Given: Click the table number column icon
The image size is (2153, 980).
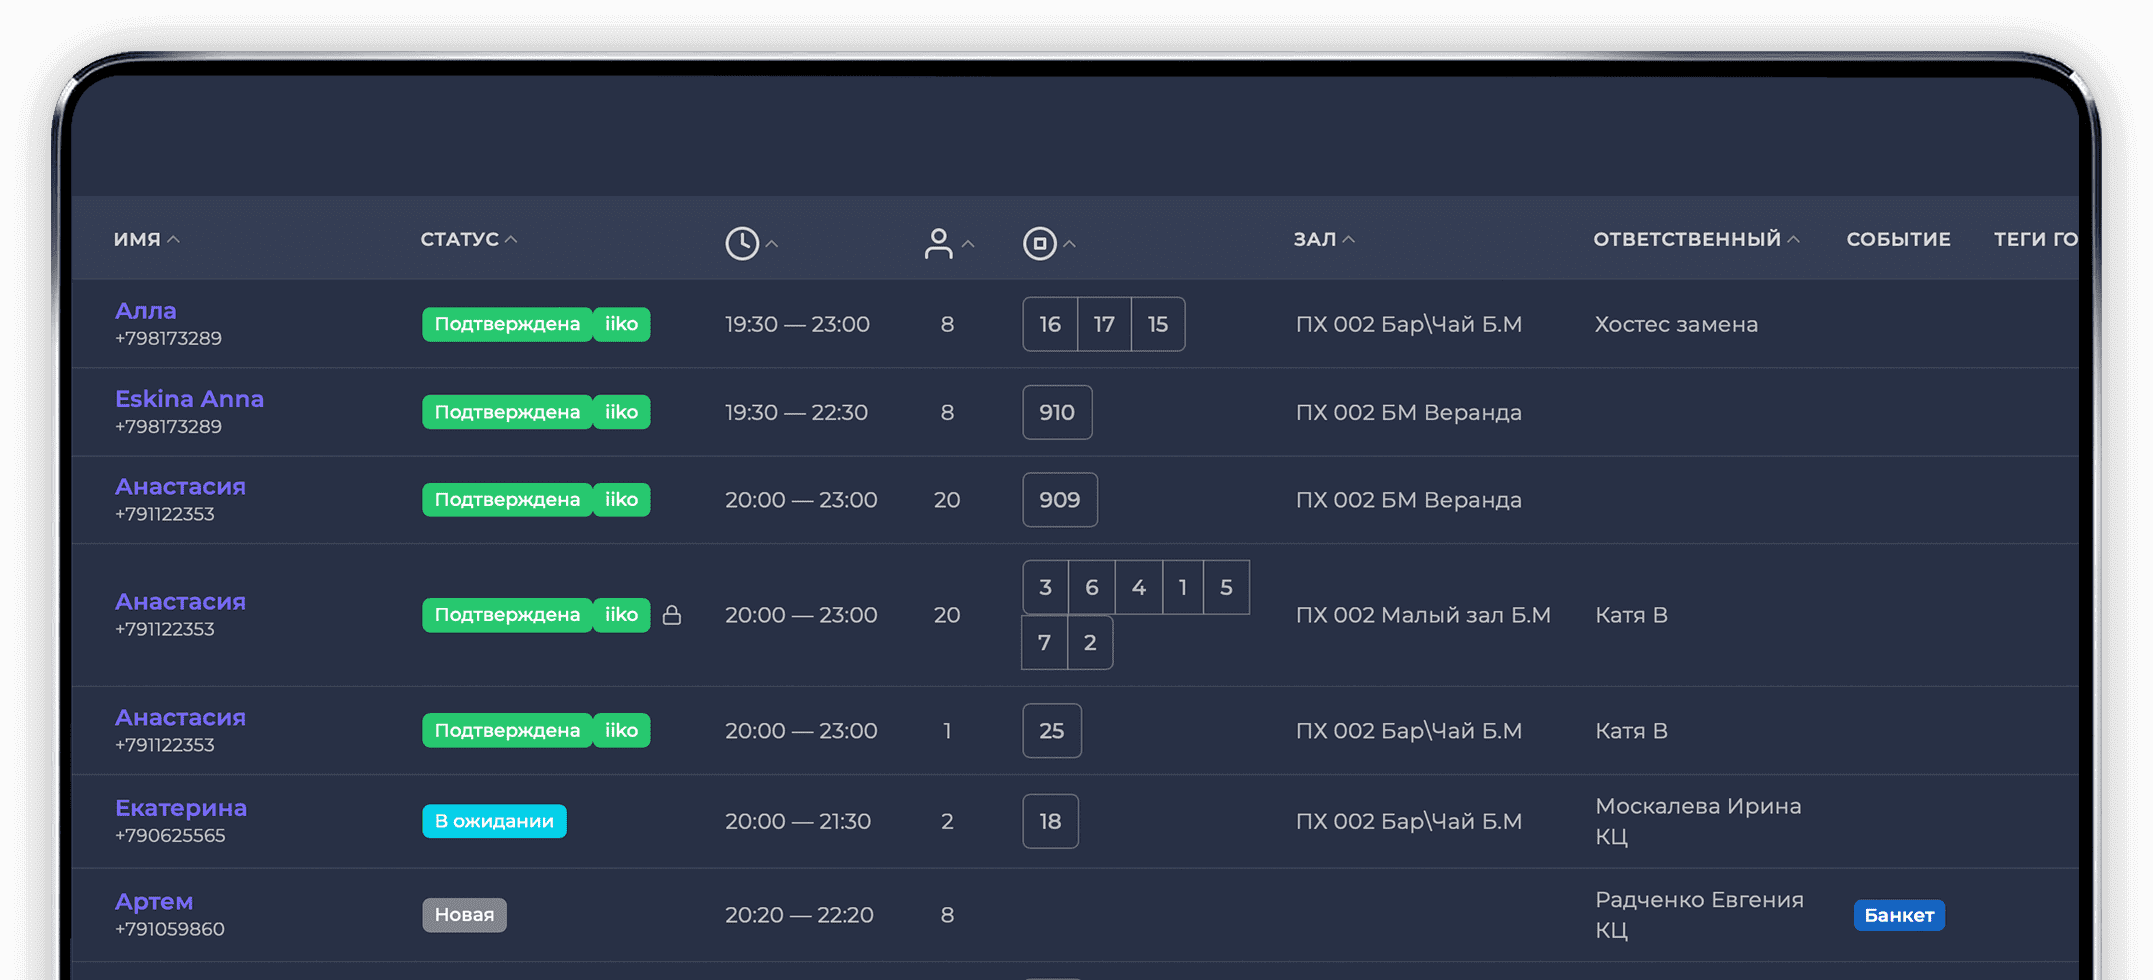Looking at the screenshot, I should 1039,243.
